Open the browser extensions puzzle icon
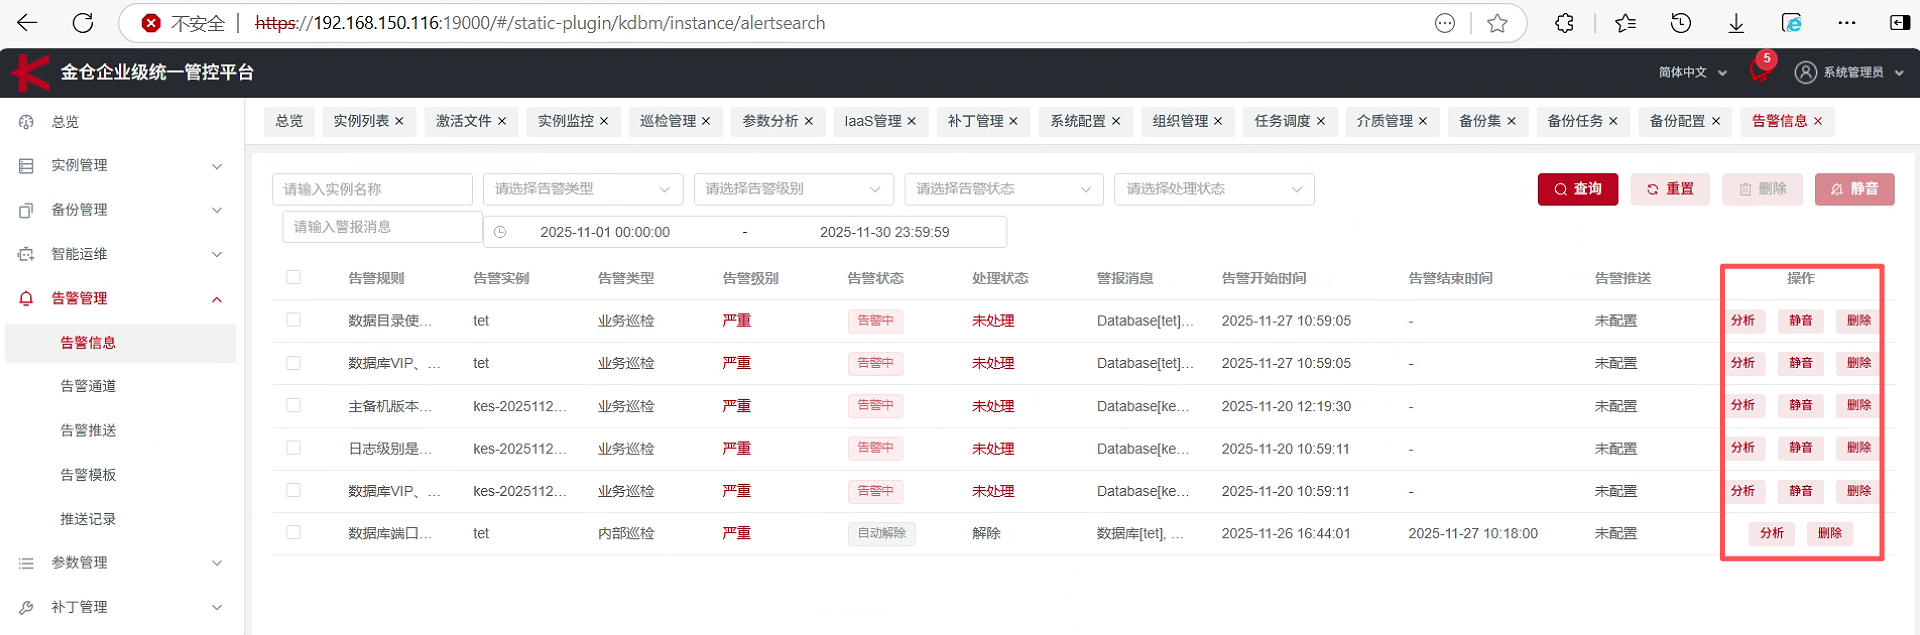Viewport: 1920px width, 635px height. tap(1564, 23)
